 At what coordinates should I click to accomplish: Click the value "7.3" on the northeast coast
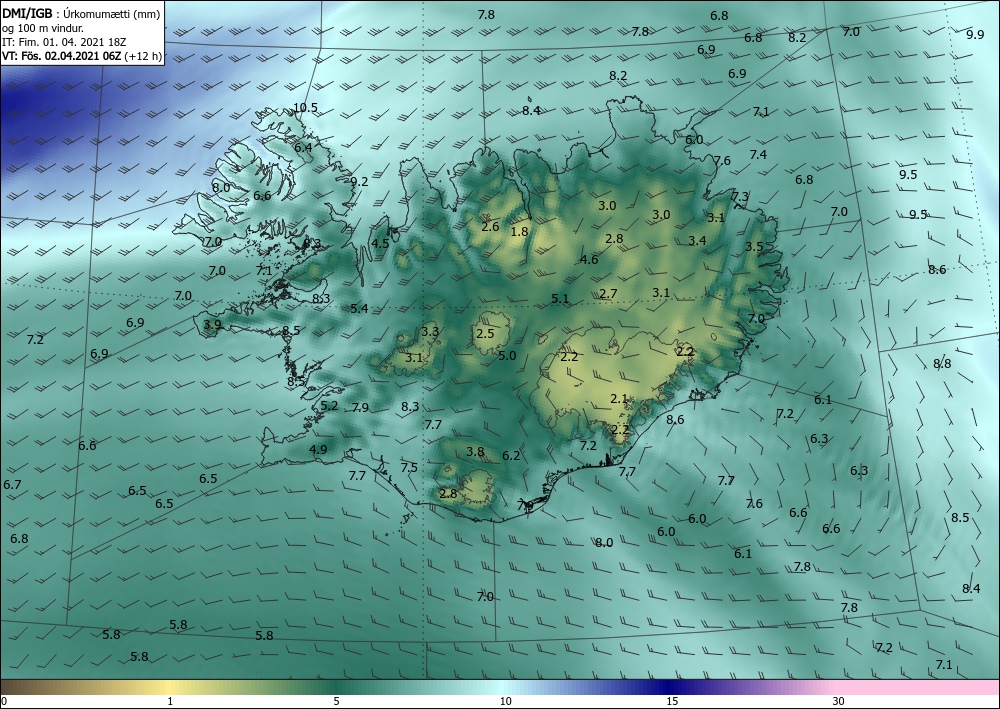tap(740, 196)
